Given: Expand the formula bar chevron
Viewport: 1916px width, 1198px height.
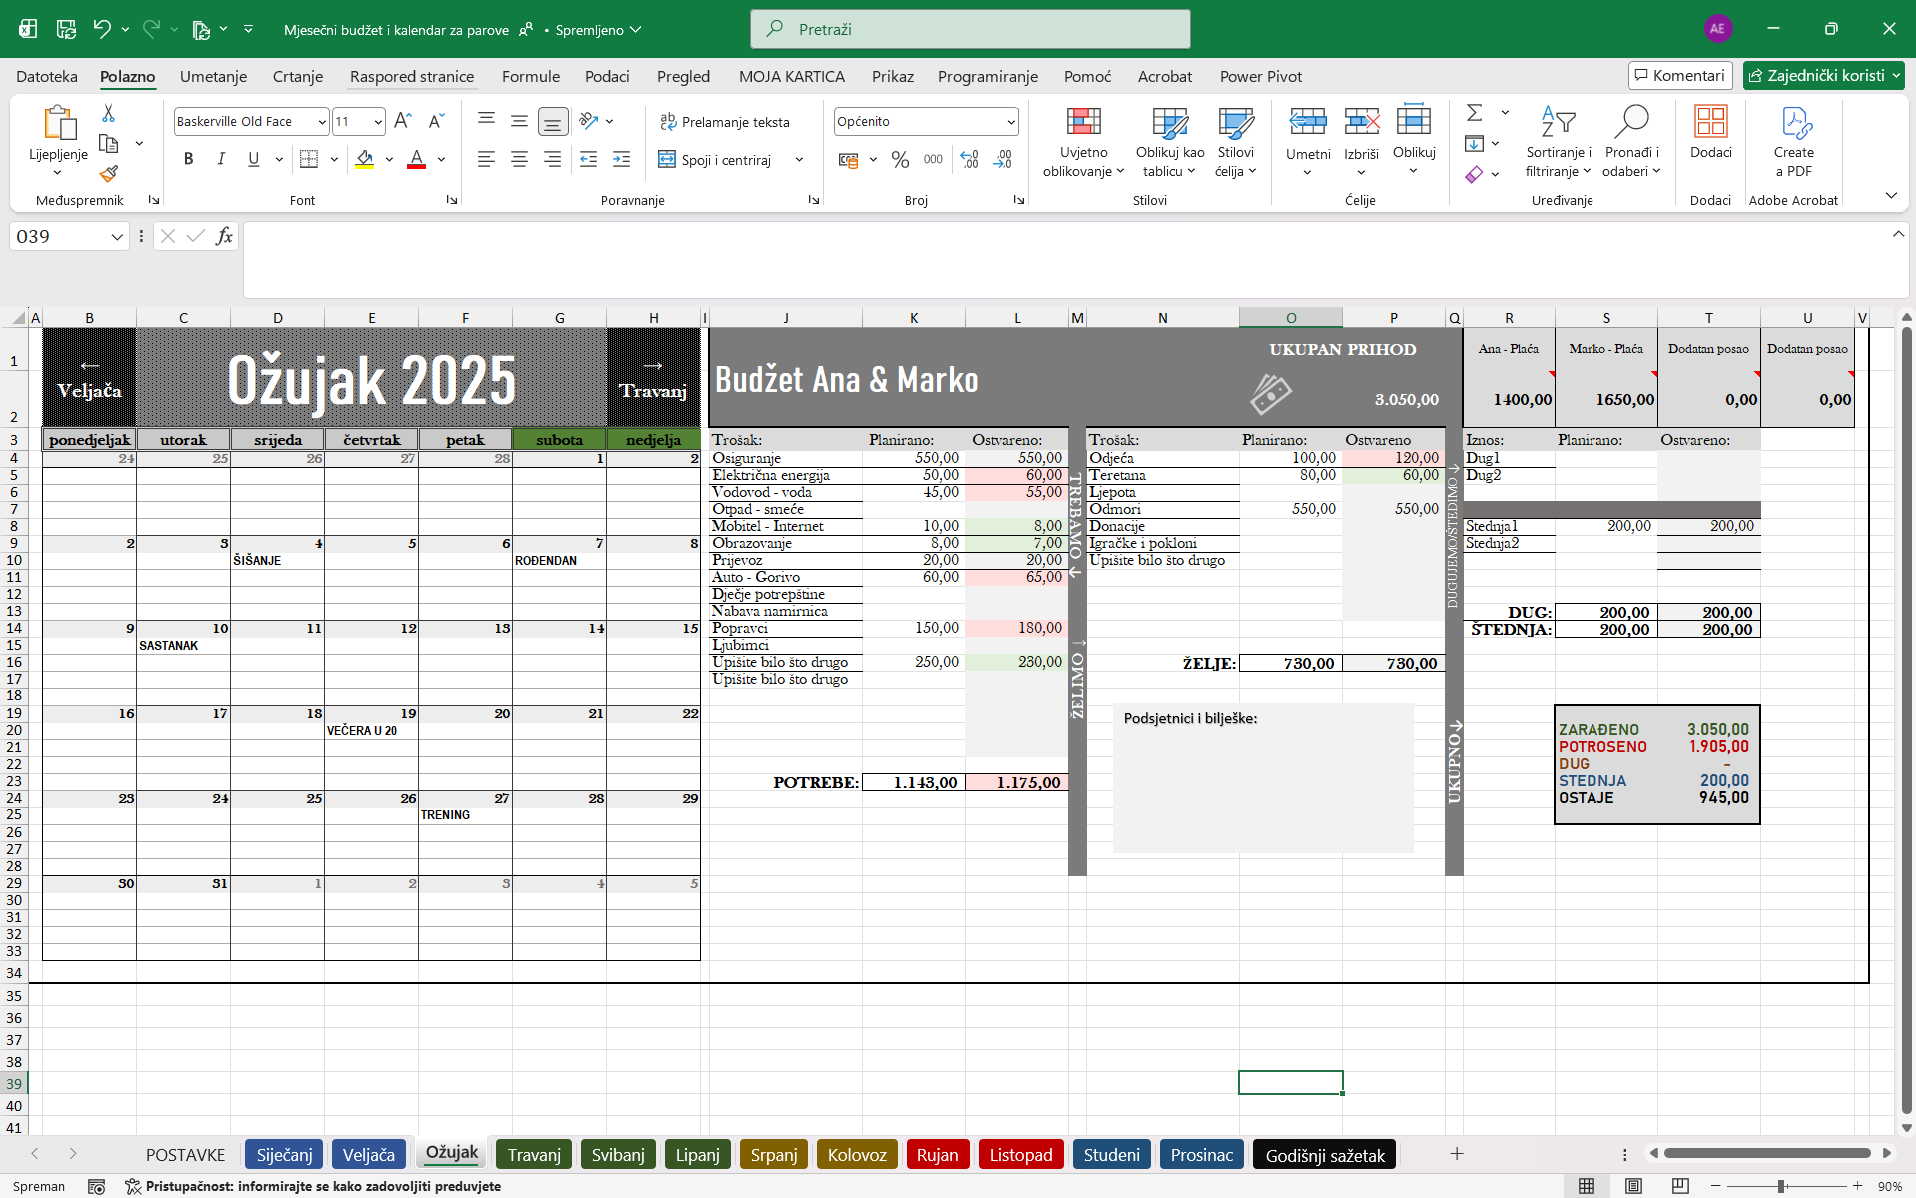Looking at the screenshot, I should click(x=1898, y=234).
